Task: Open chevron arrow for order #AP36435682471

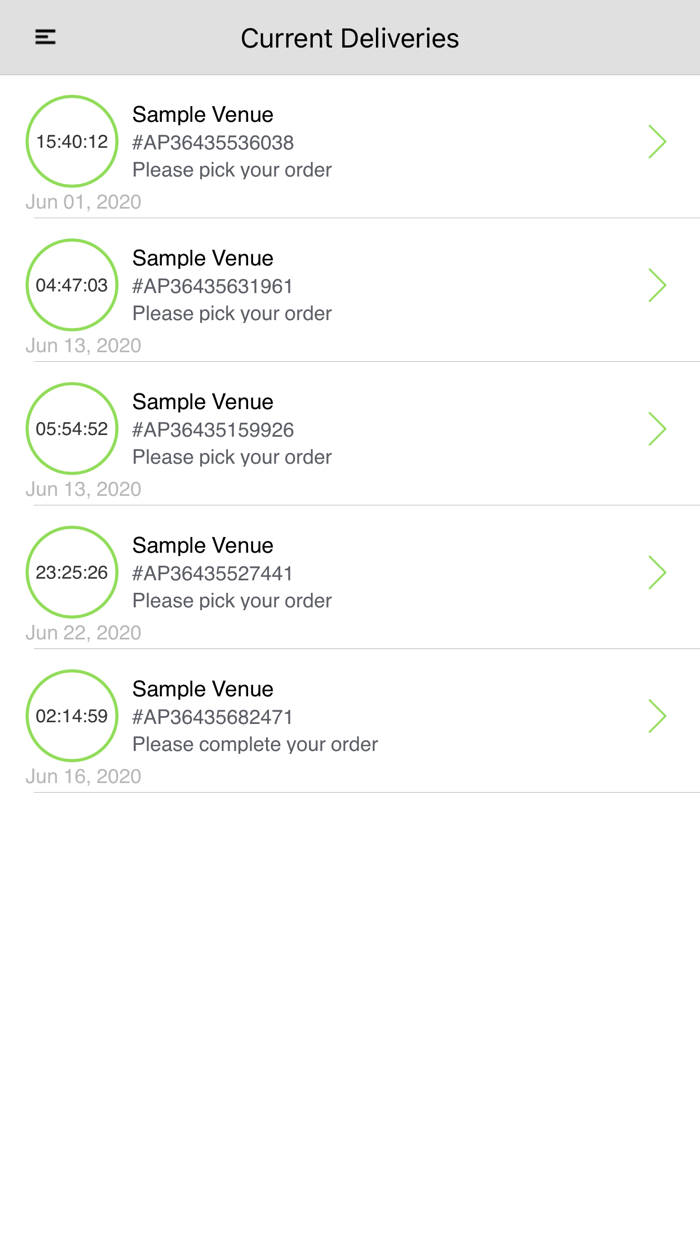Action: (657, 716)
